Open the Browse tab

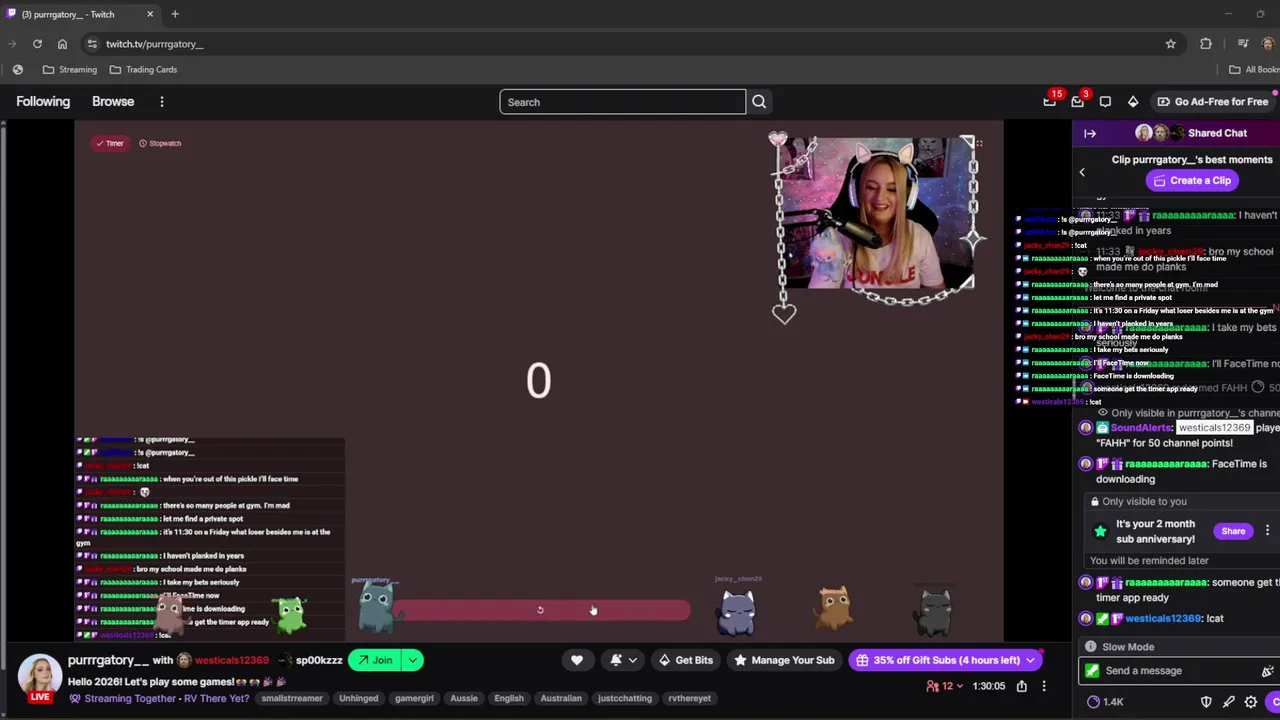click(113, 102)
